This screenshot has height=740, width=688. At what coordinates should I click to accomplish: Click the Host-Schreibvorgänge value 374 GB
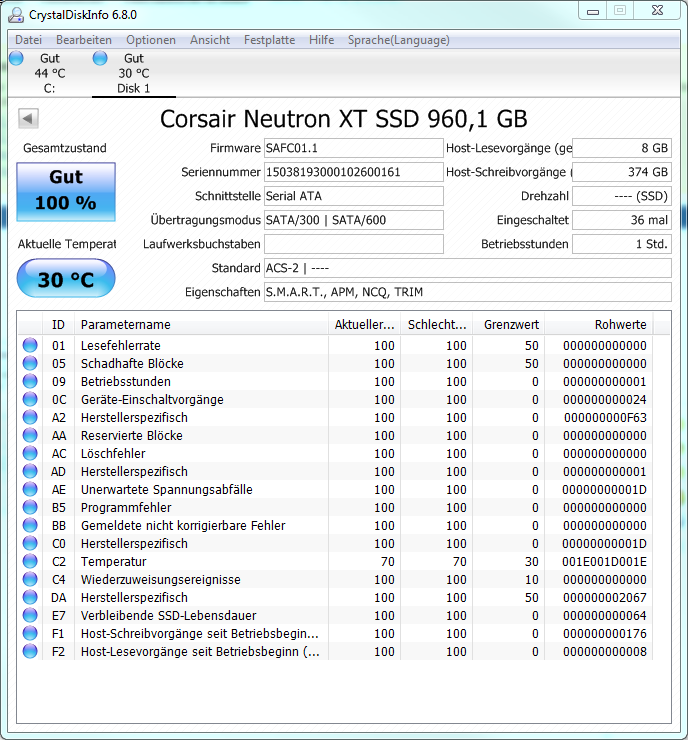(x=622, y=172)
